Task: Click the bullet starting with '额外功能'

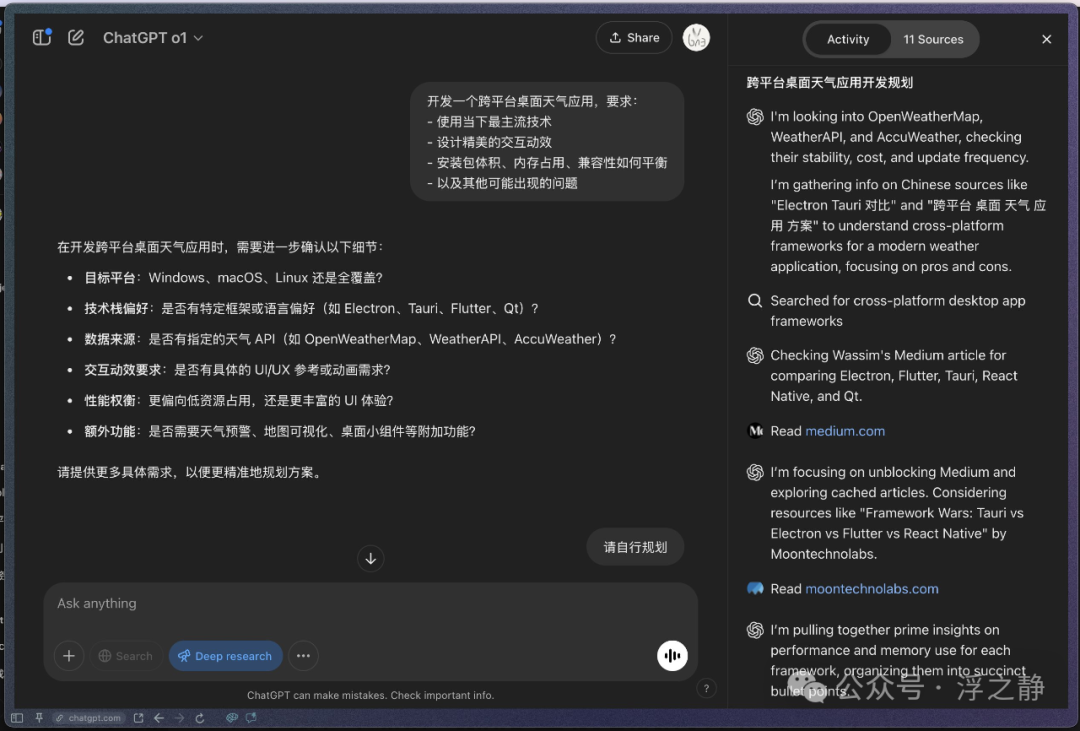Action: click(280, 431)
